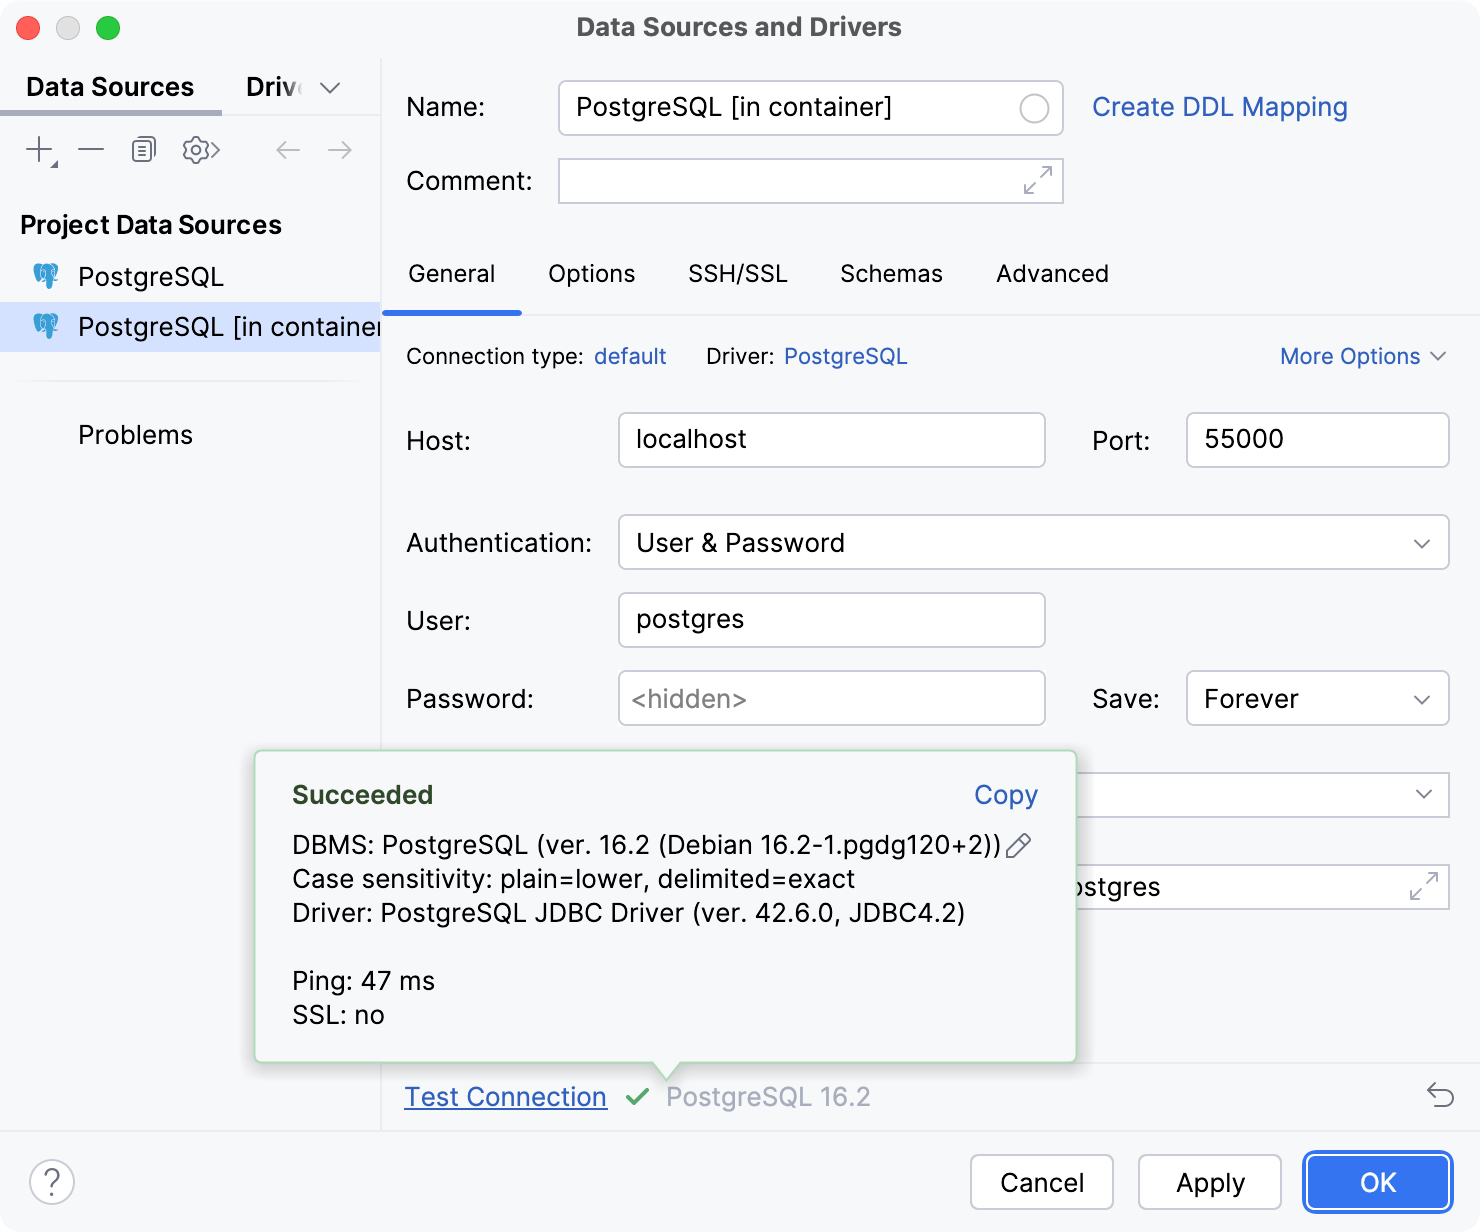Expand the Comment field with its arrow icon

pos(1036,181)
